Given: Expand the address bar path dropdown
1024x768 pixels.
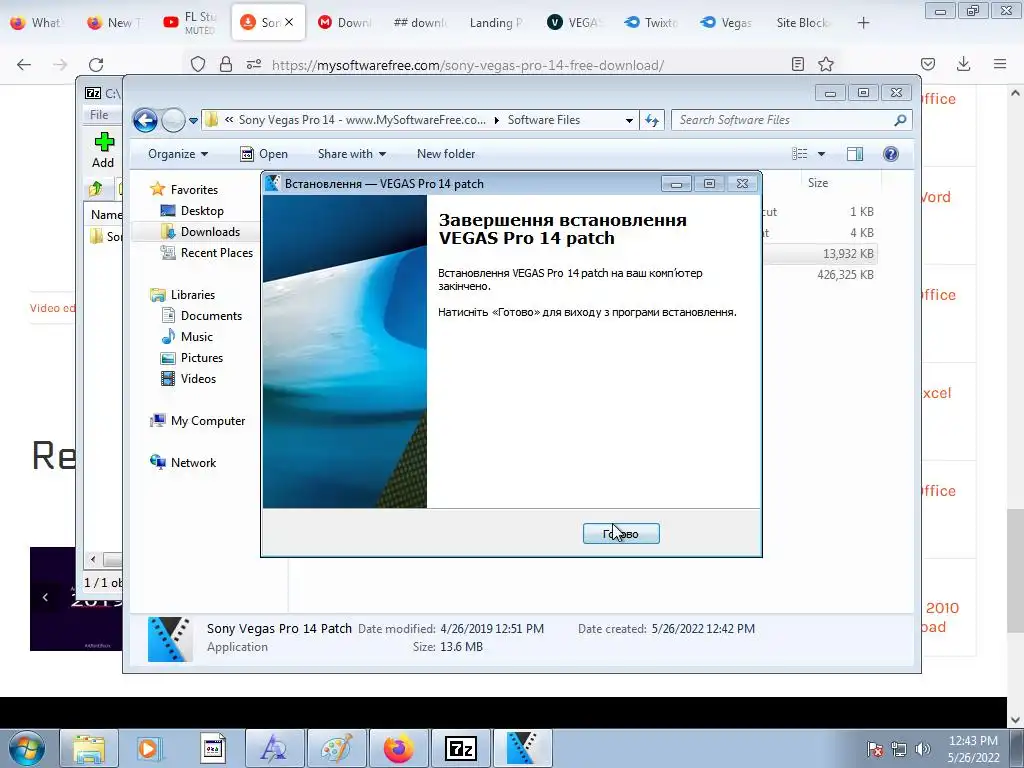Looking at the screenshot, I should click(629, 120).
